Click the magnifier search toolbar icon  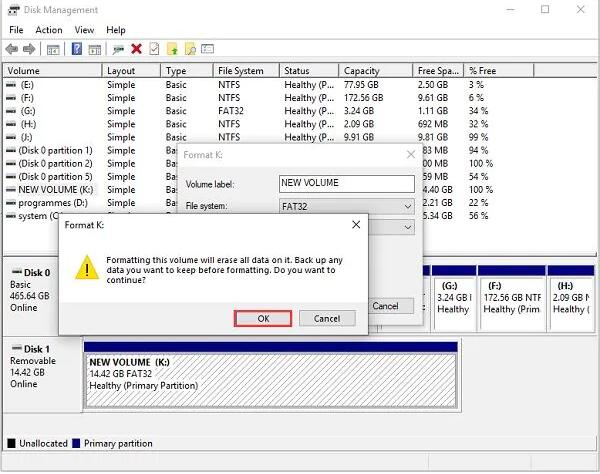tap(190, 49)
